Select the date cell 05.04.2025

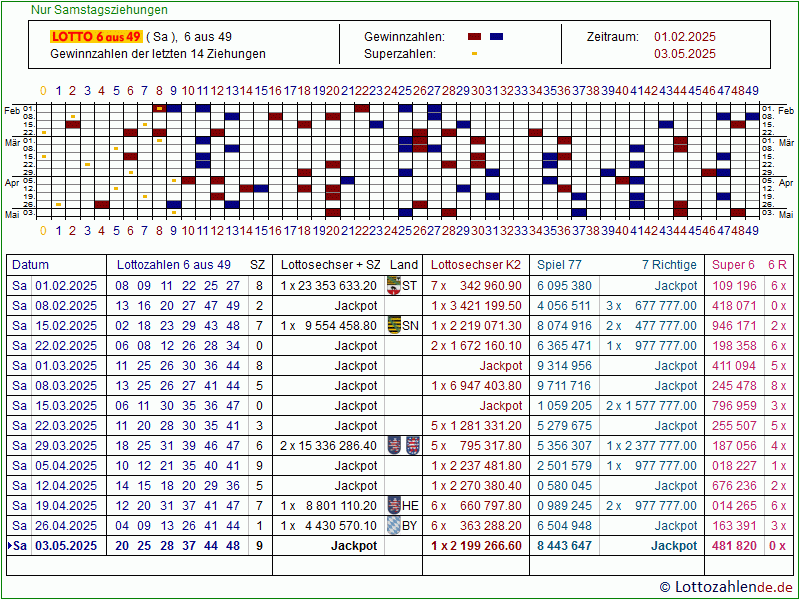(x=66, y=466)
